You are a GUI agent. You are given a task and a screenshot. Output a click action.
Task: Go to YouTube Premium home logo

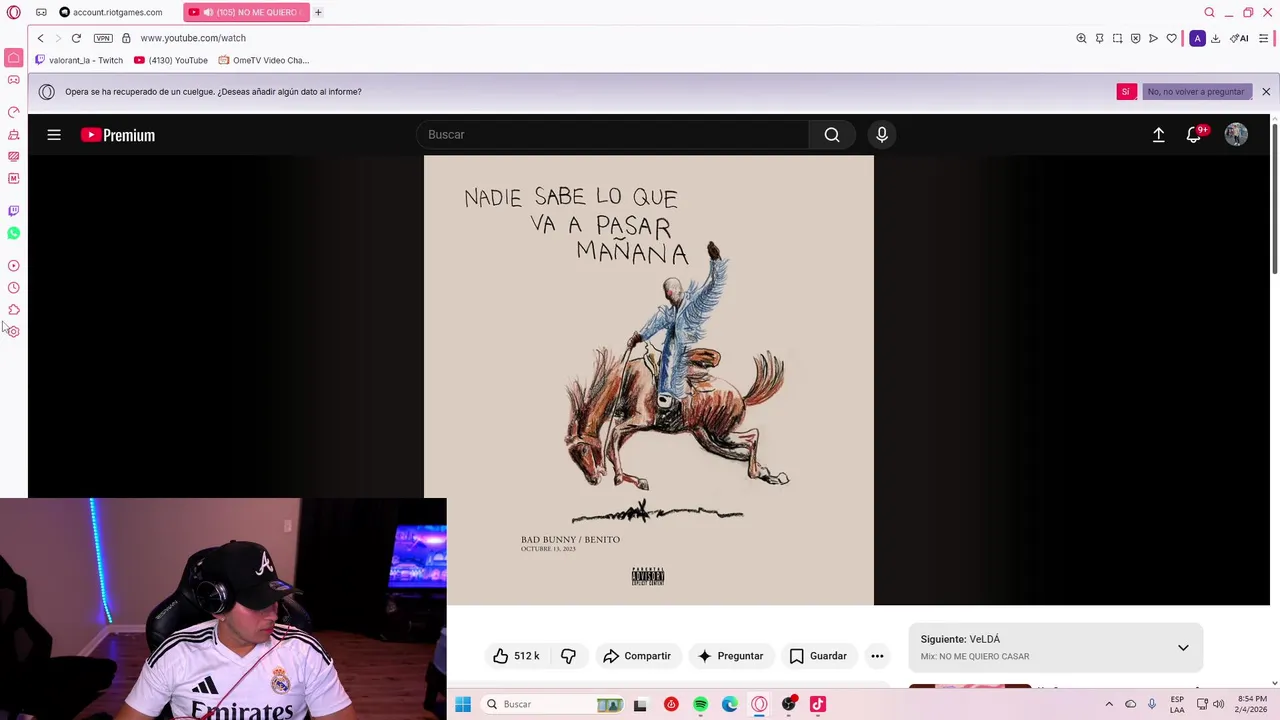[x=118, y=135]
